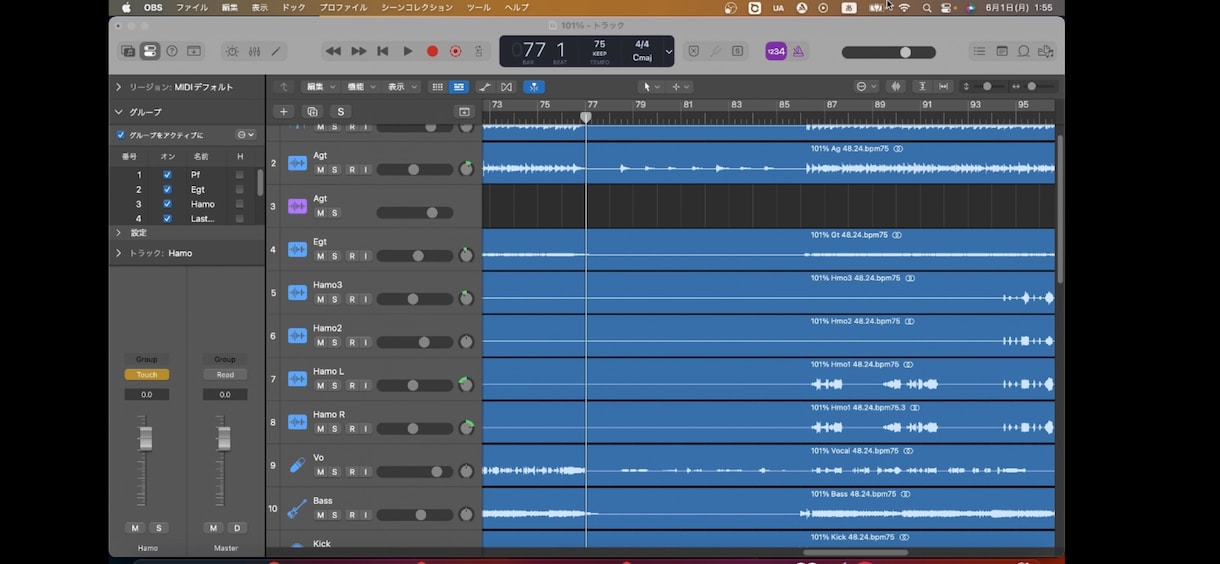Go to beginning of project

[x=383, y=51]
